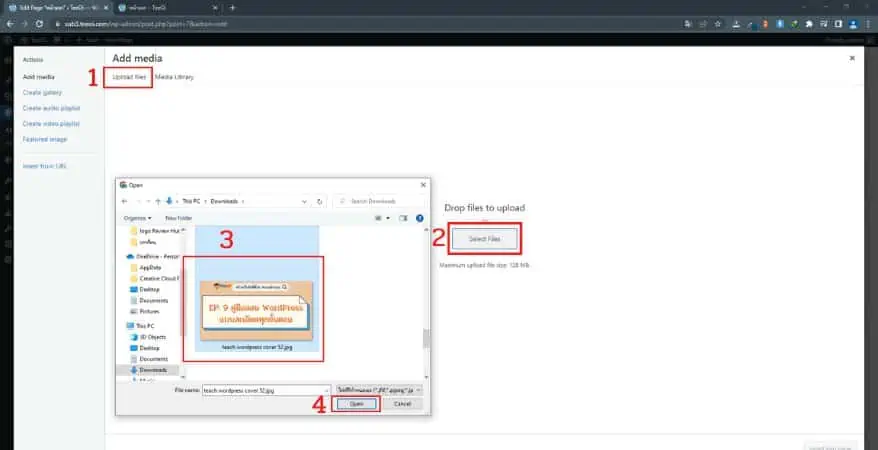Go back in the Open dialog navigation
878x450 pixels.
pos(124,201)
